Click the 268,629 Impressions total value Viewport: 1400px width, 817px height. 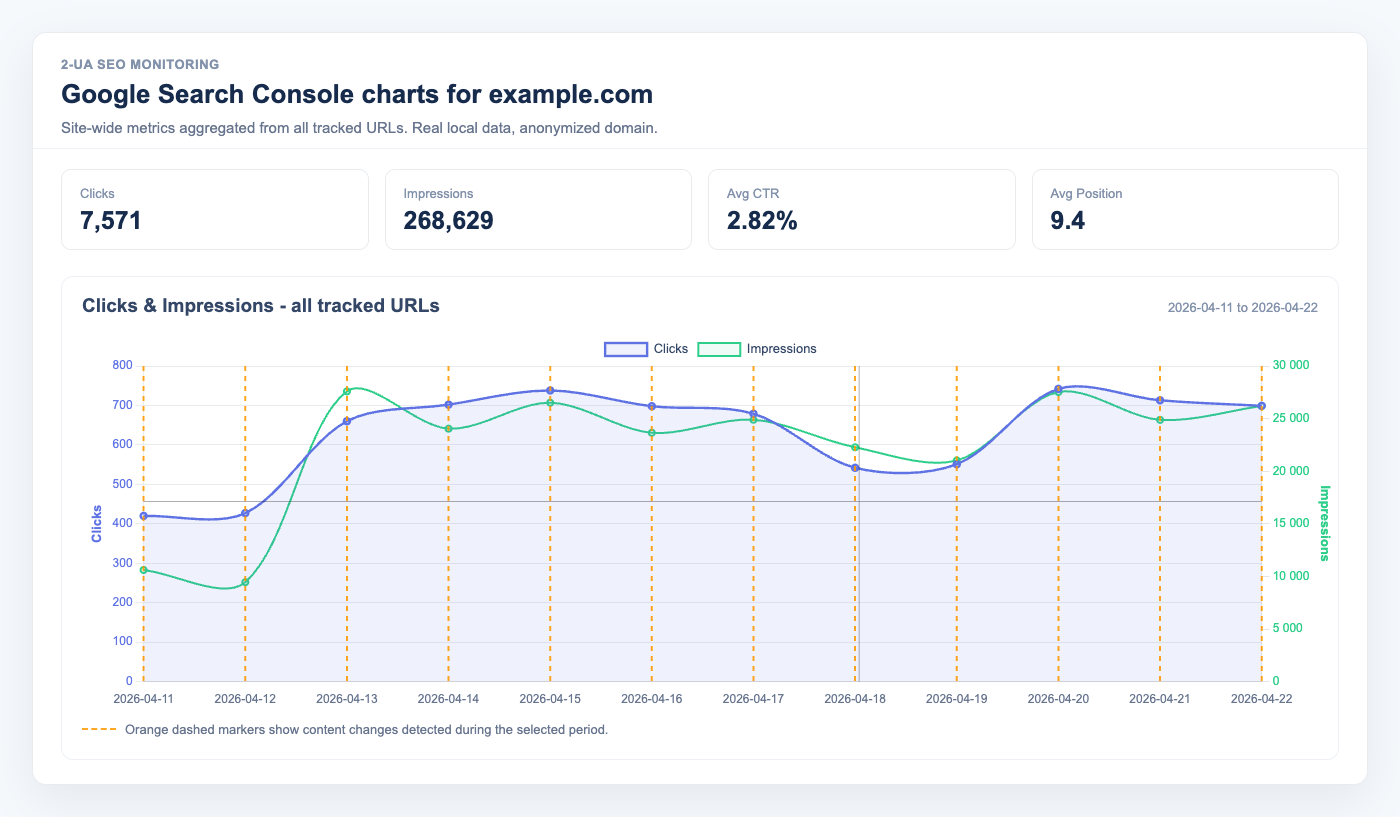(448, 221)
